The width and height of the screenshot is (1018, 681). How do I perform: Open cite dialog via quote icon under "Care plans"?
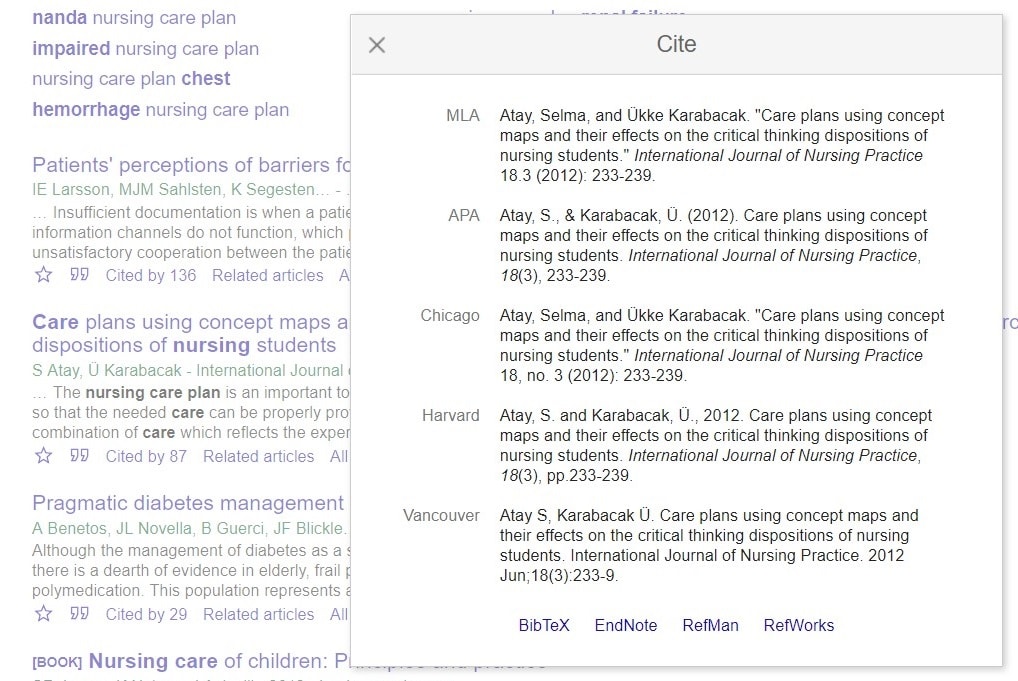pyautogui.click(x=79, y=456)
